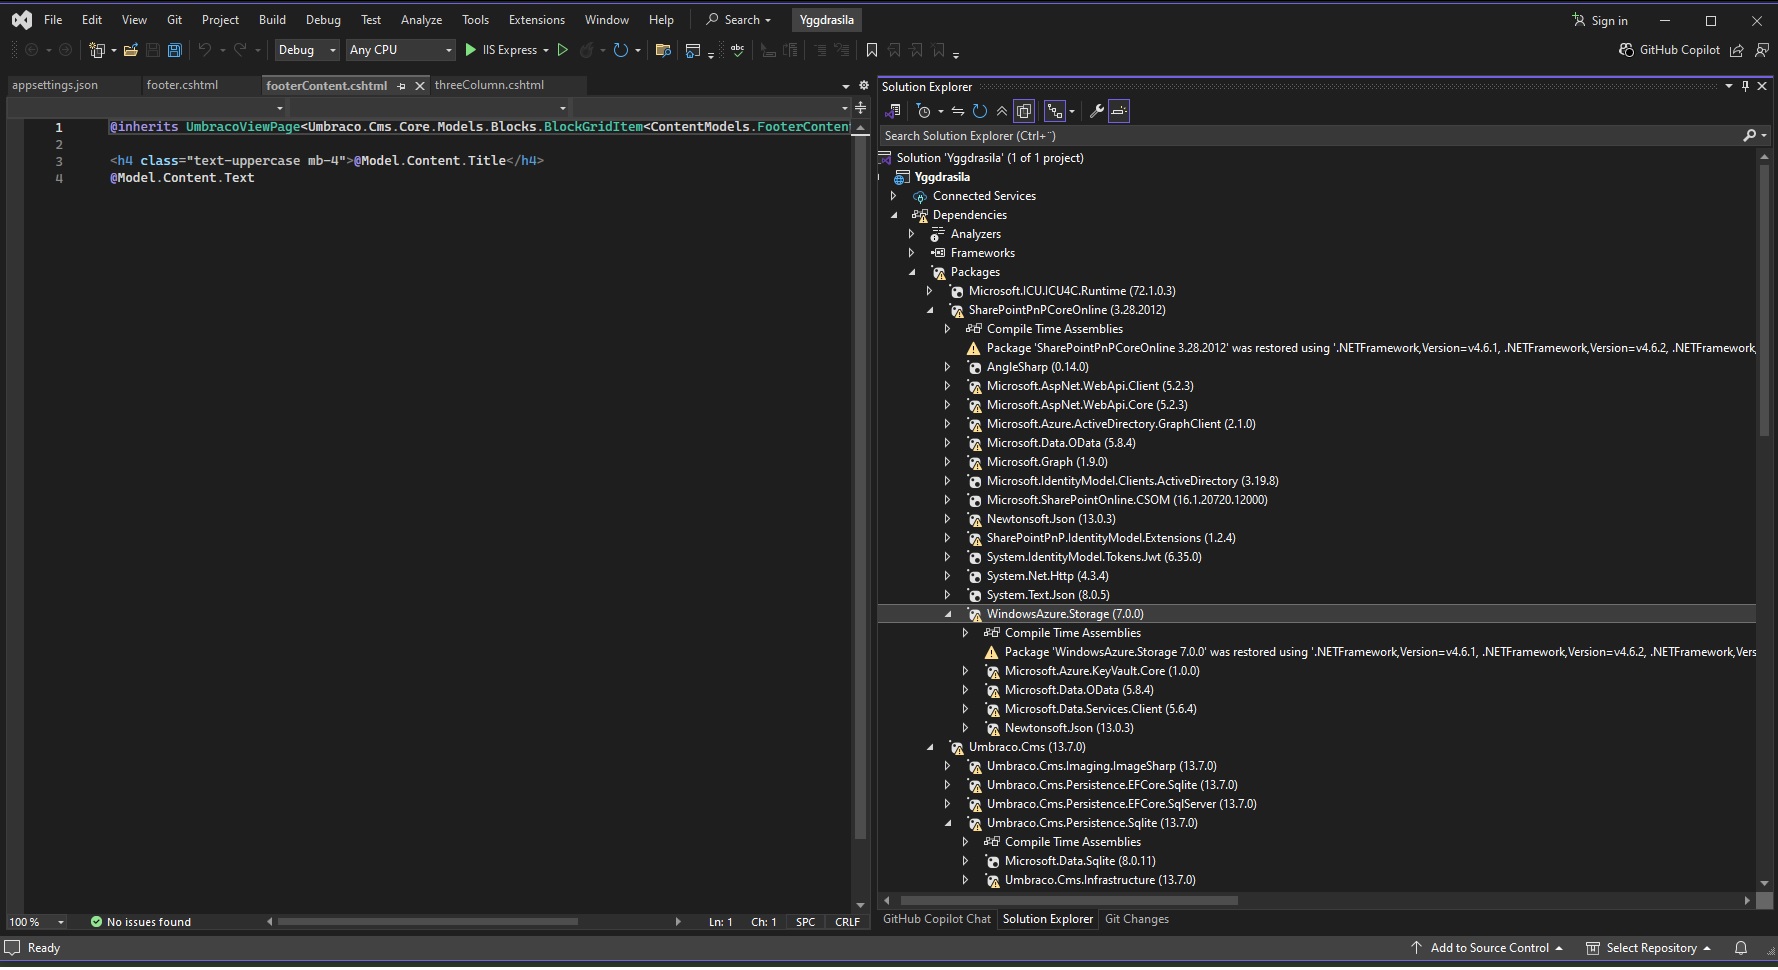Screen dimensions: 1778x970
Task: Click the Visual Studio logo icon
Action: coord(21,20)
